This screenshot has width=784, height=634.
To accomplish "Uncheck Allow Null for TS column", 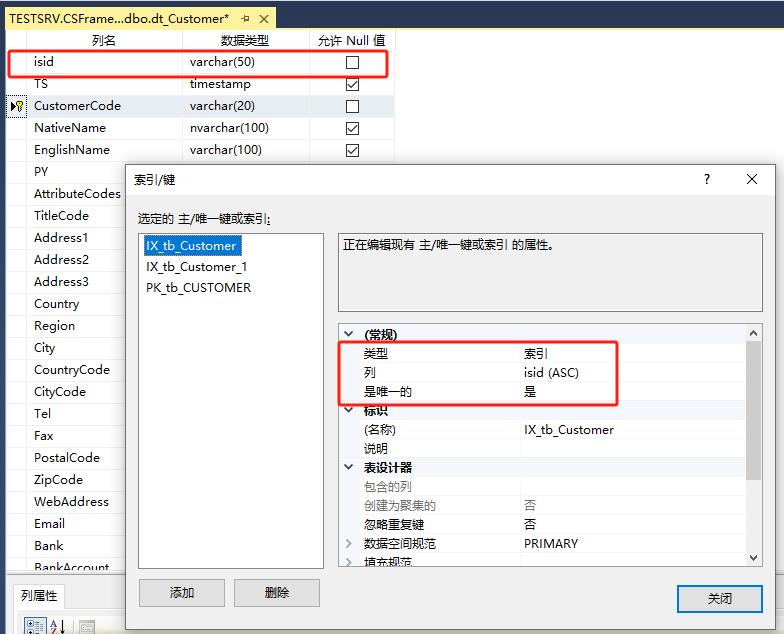I will [352, 84].
